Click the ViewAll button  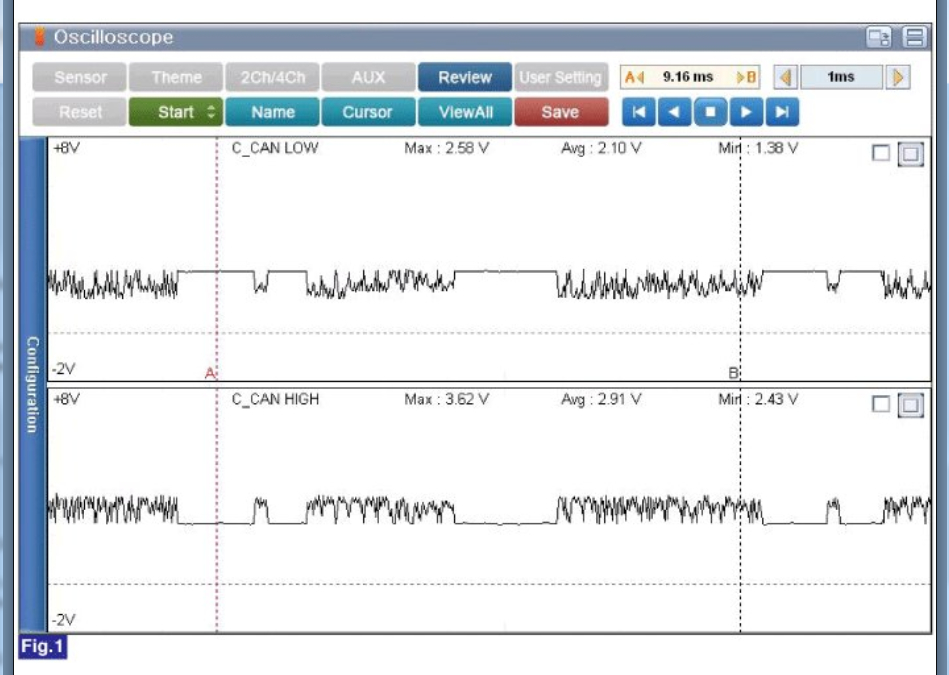tap(465, 112)
